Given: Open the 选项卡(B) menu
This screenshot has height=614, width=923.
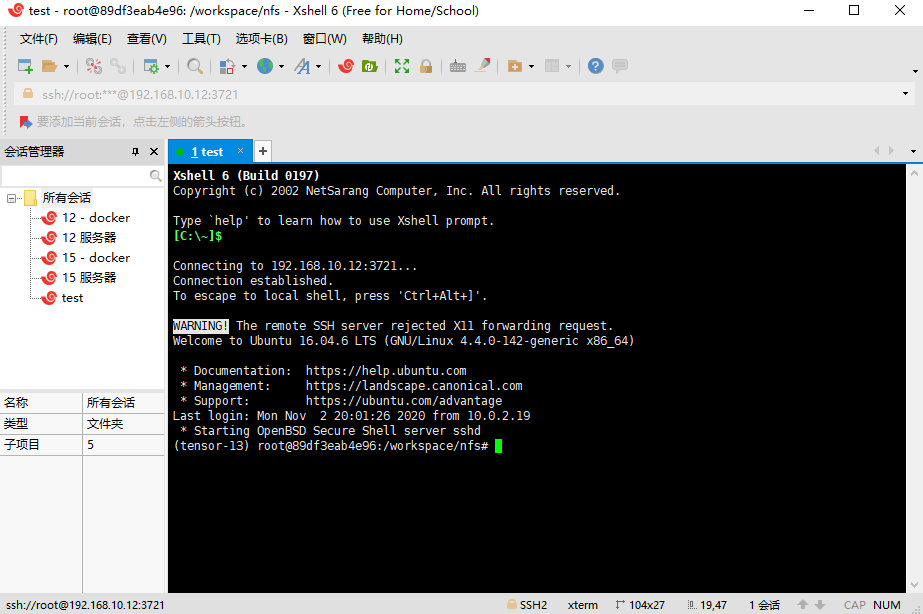Looking at the screenshot, I should click(261, 39).
